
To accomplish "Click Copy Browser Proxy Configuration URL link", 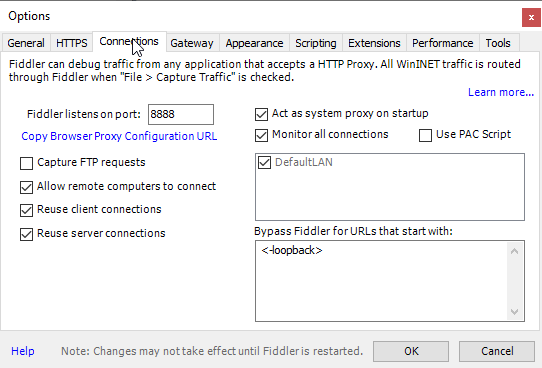I will (119, 136).
